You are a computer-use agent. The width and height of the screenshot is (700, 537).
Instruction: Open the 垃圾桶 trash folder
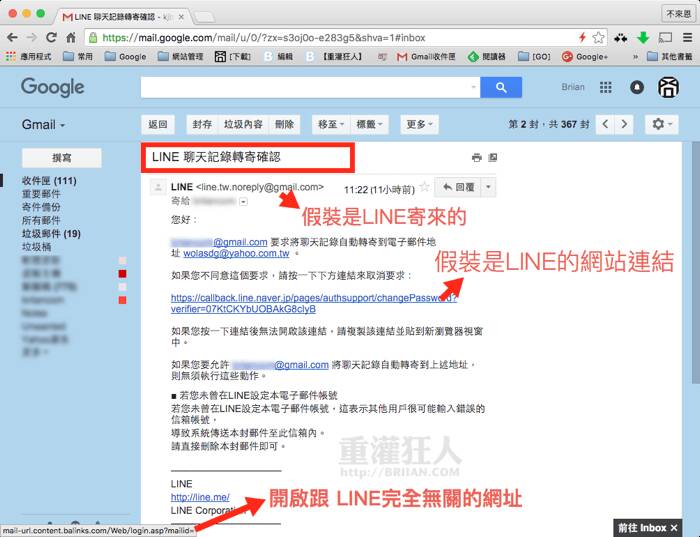pos(36,247)
